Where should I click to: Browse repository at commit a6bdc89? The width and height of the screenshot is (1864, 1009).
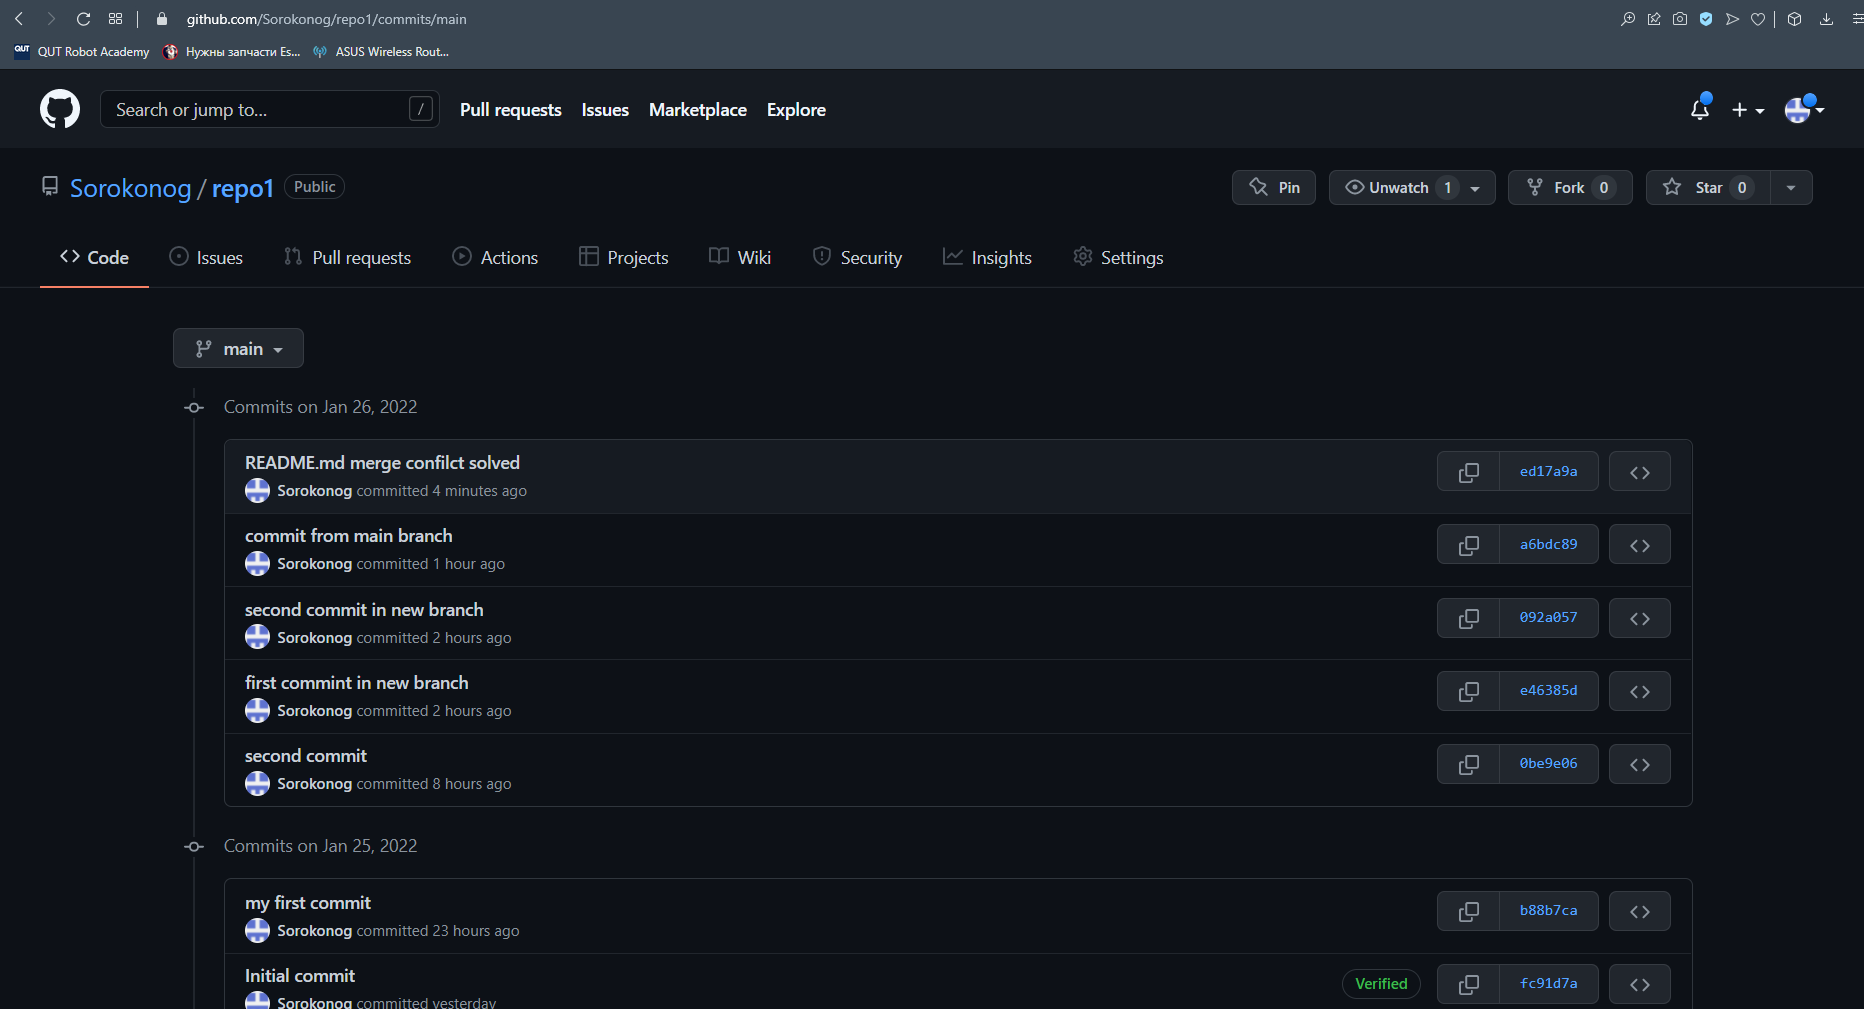click(x=1639, y=545)
